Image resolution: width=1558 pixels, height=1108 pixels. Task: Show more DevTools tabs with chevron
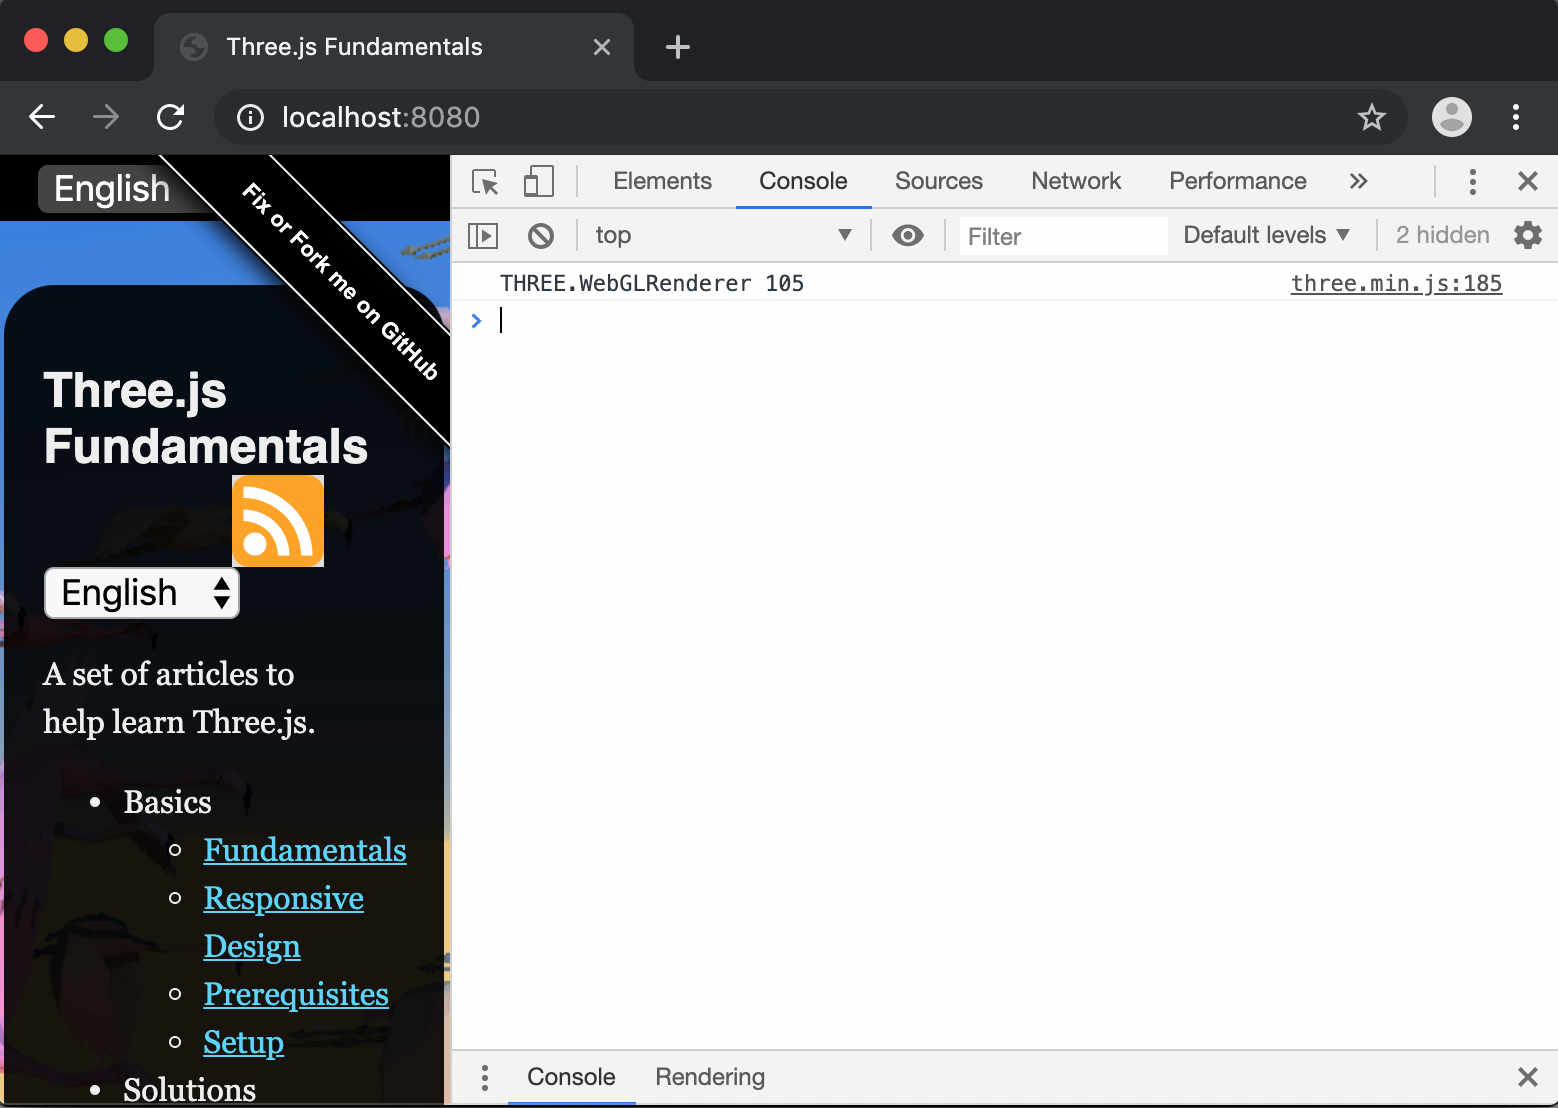tap(1358, 182)
